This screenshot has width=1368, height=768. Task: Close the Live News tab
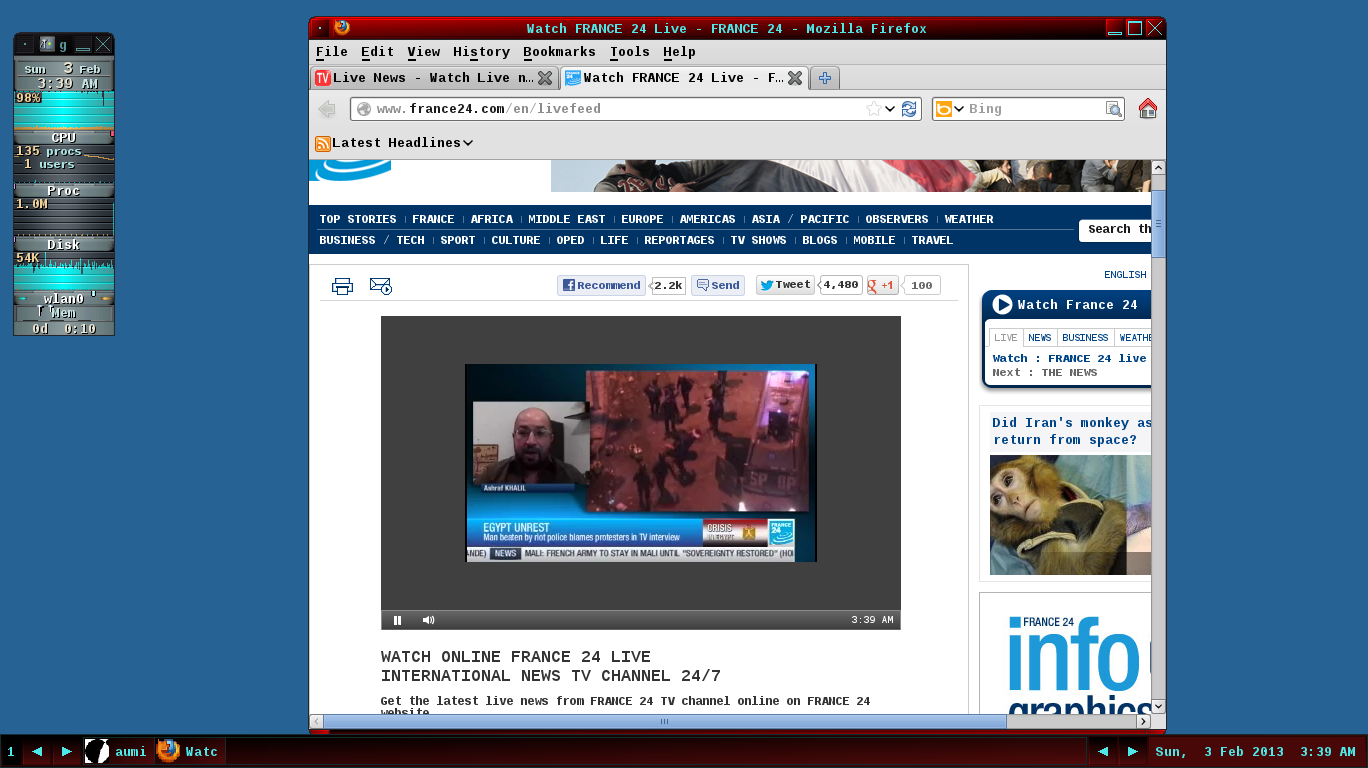click(x=545, y=78)
